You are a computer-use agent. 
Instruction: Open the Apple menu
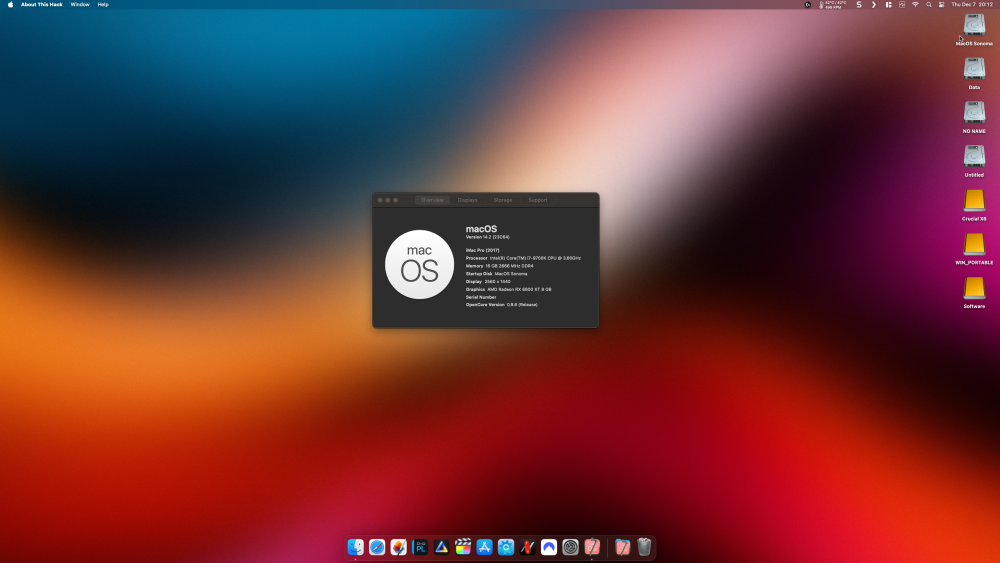[x=10, y=4]
